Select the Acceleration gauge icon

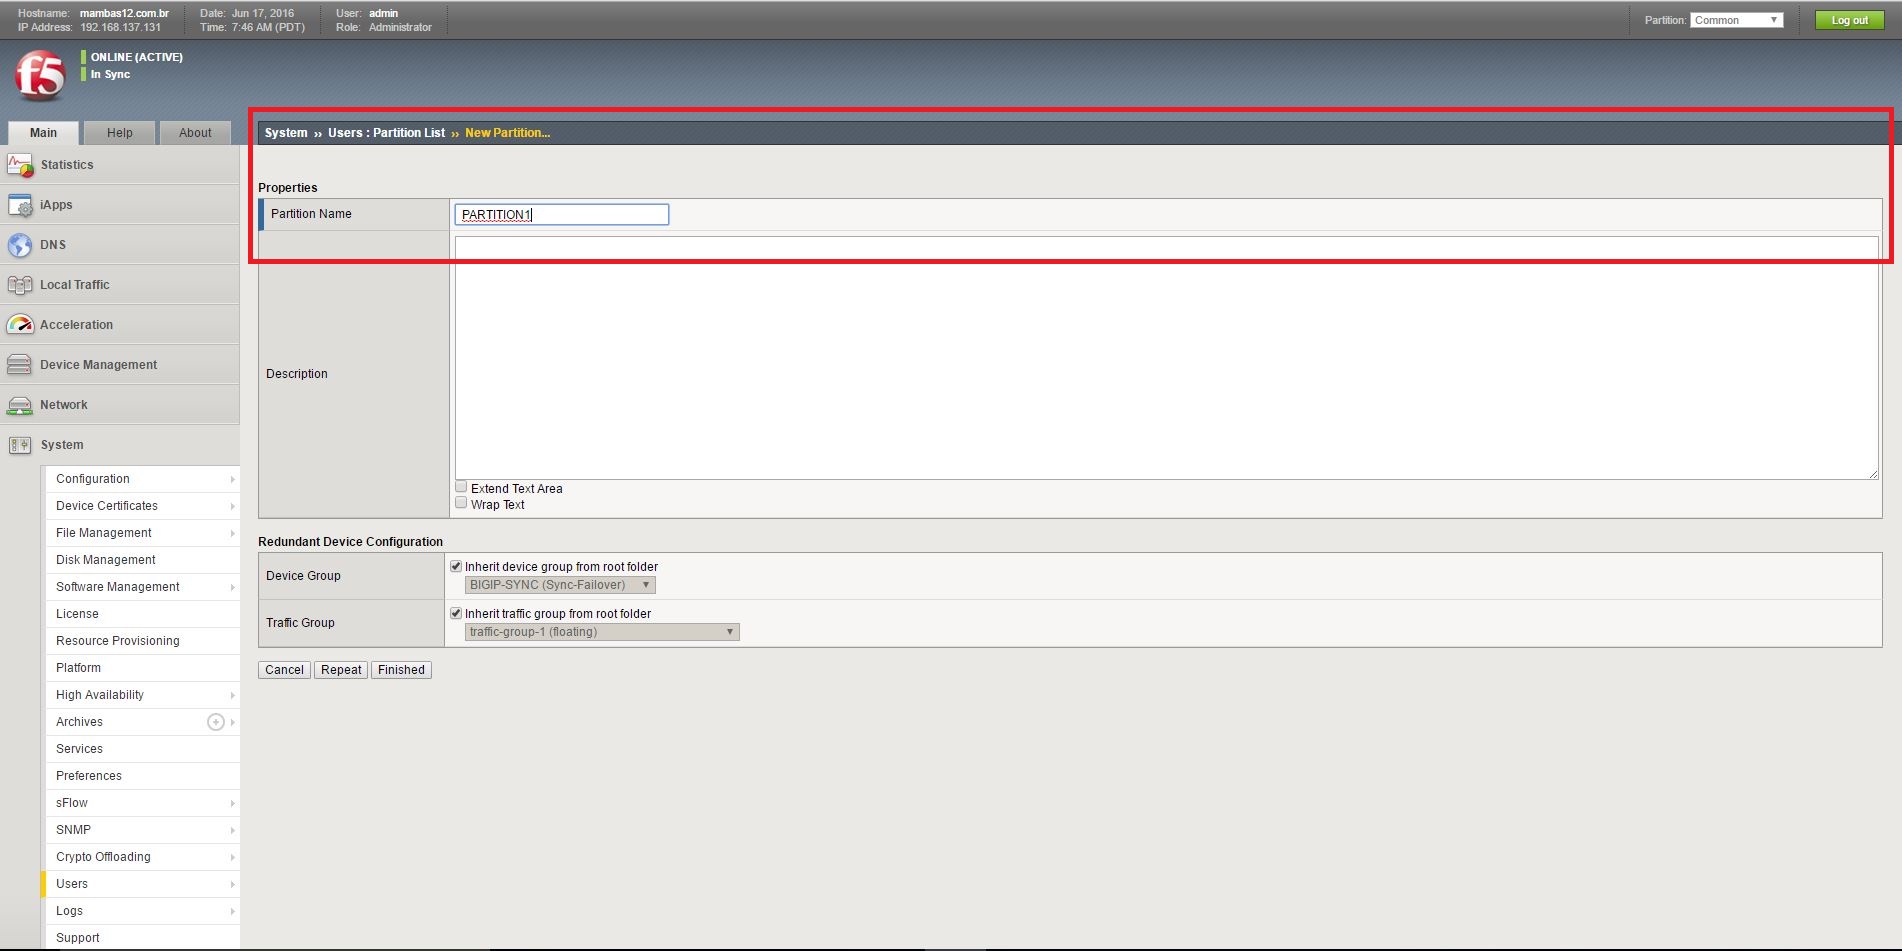click(20, 325)
